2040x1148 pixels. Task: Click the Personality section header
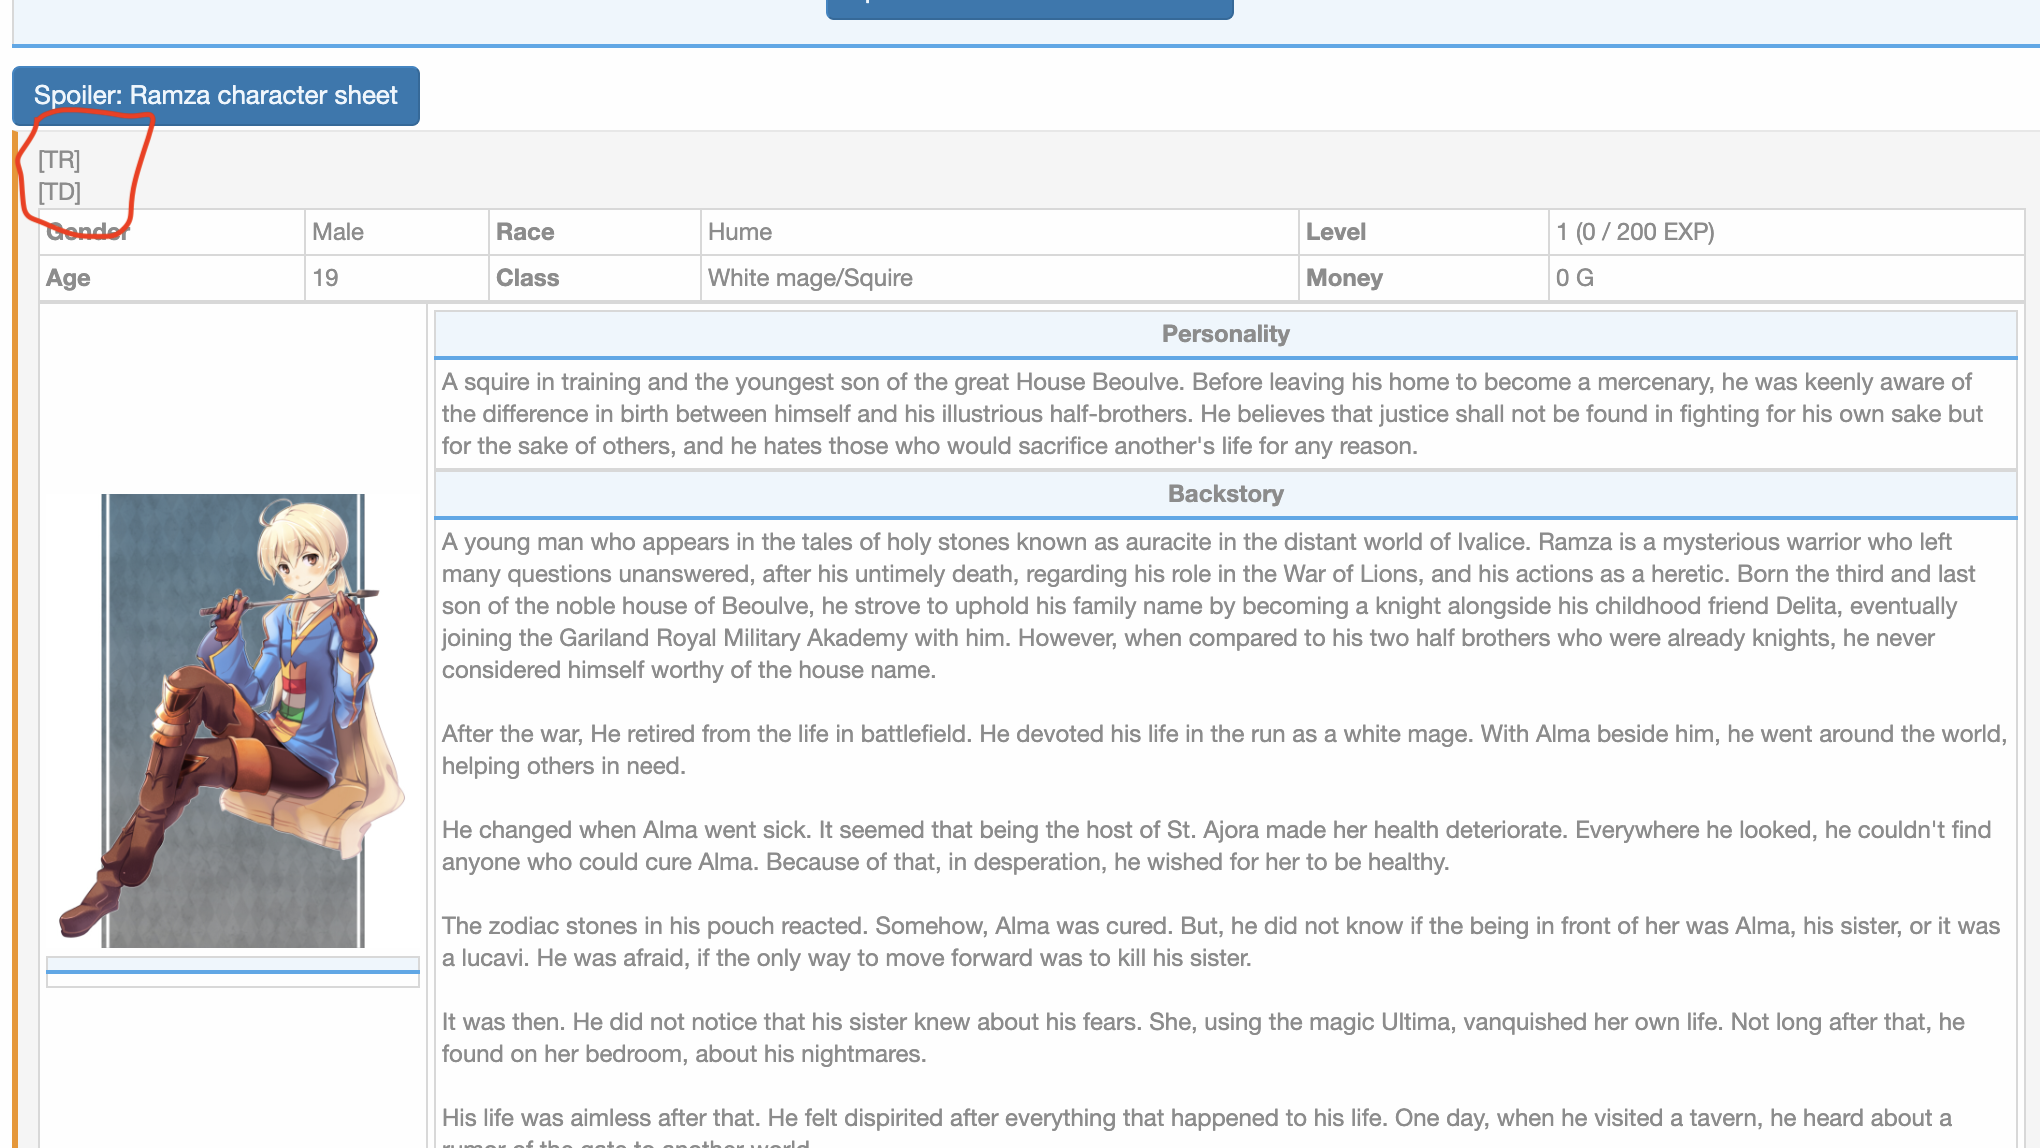pos(1225,334)
